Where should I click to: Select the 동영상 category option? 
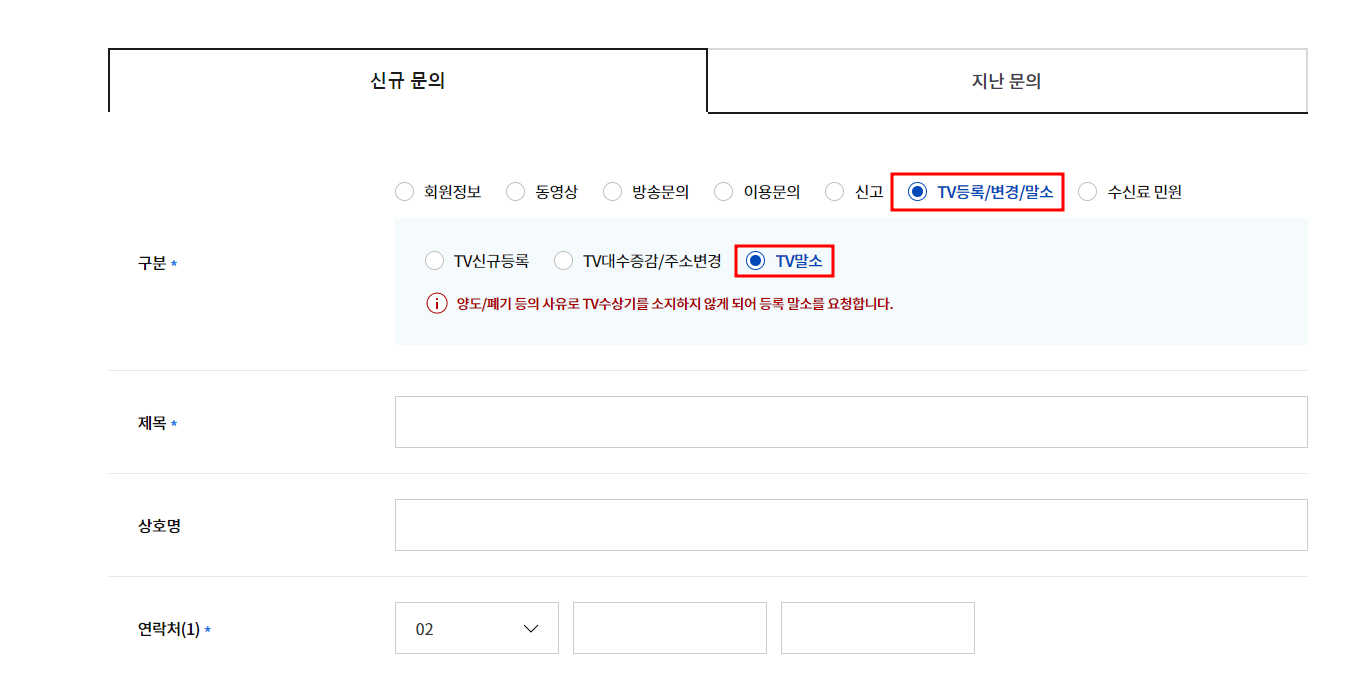coord(515,191)
